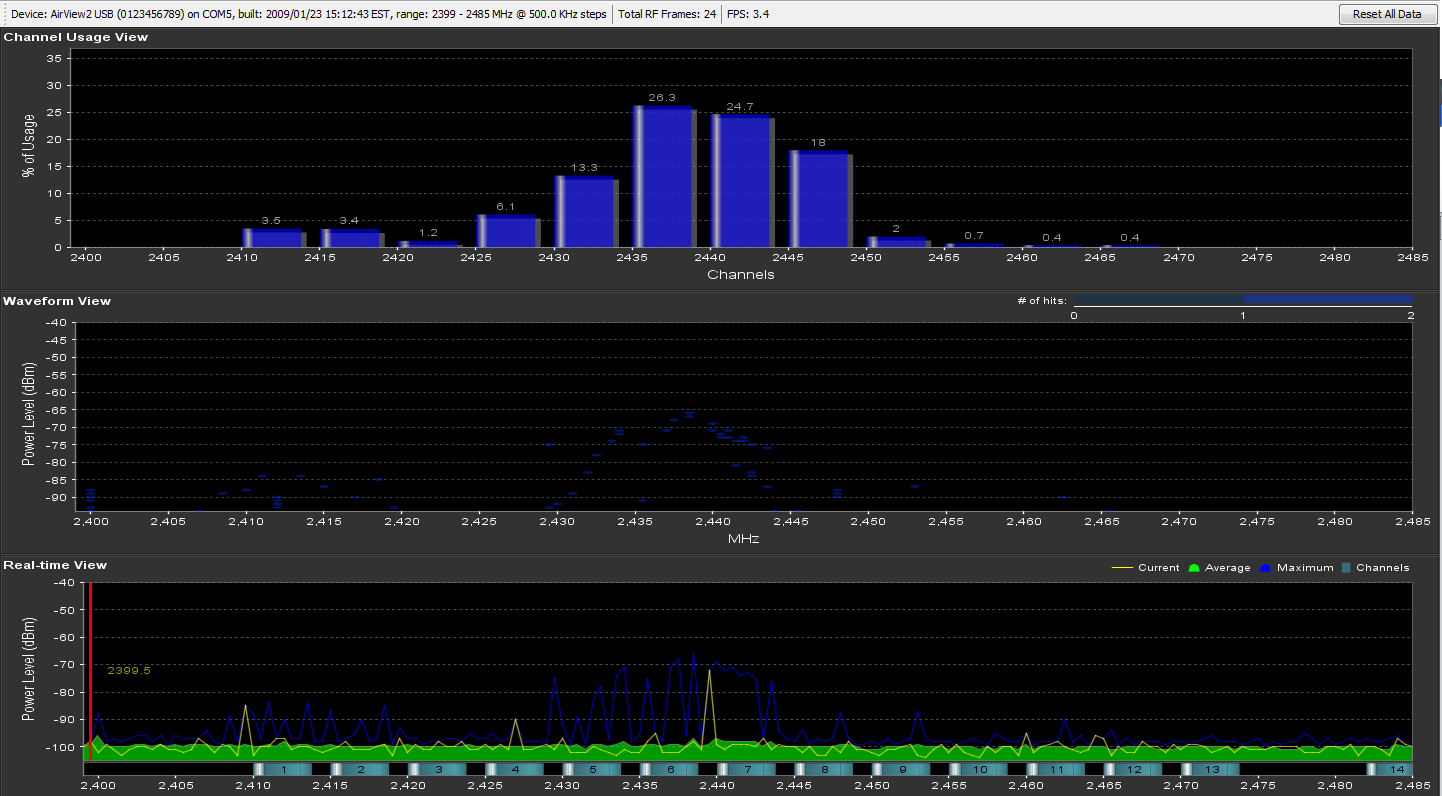
Task: Click the yellow 2399.5 marker label
Action: tap(129, 670)
